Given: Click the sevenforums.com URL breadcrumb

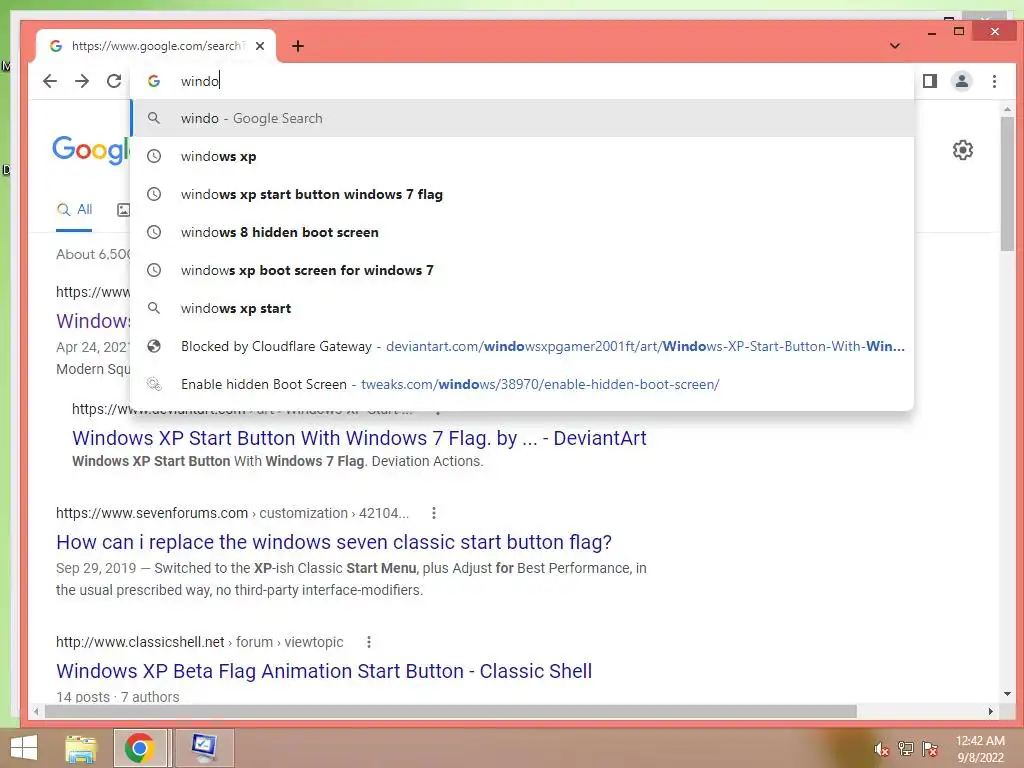Looking at the screenshot, I should point(232,513).
